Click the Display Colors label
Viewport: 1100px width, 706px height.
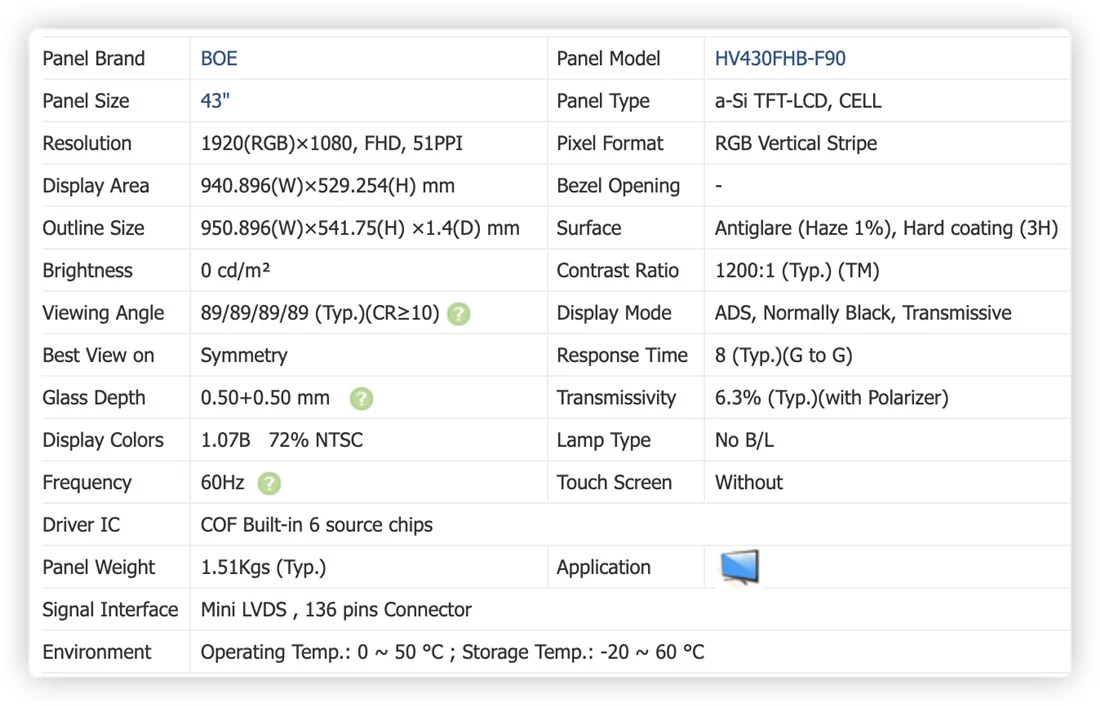[103, 440]
